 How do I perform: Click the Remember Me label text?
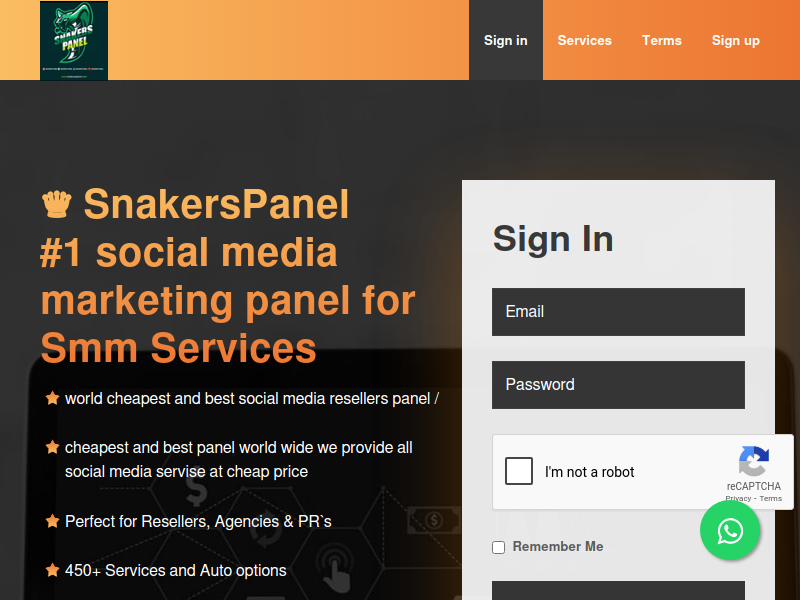(558, 546)
